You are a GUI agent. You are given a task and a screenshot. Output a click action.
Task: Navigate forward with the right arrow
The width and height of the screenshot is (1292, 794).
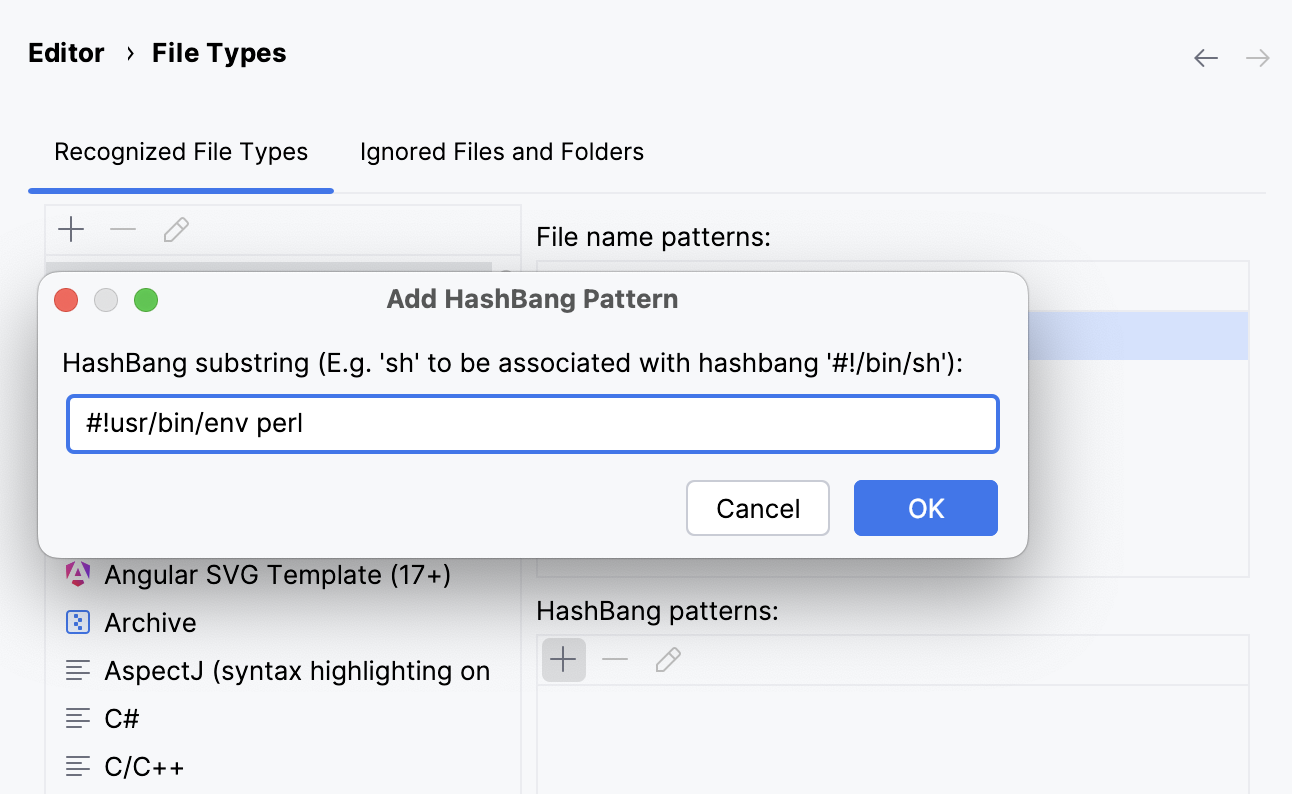(x=1256, y=57)
